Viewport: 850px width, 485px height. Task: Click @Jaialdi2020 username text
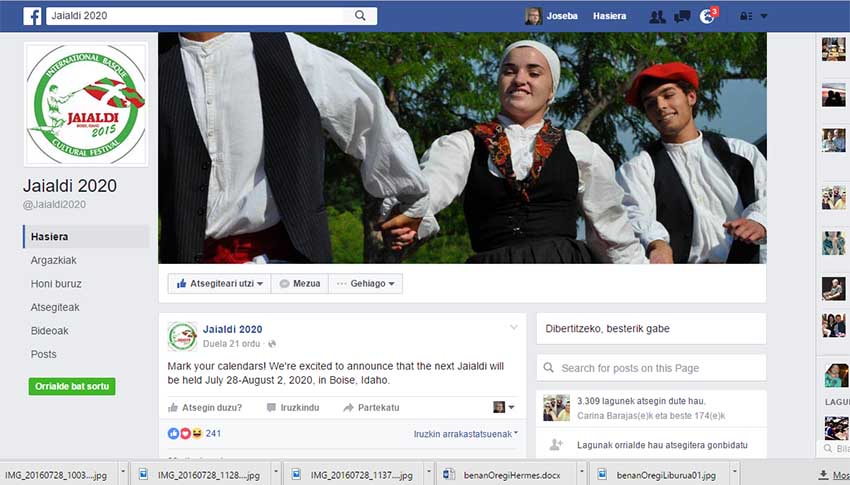(x=54, y=204)
